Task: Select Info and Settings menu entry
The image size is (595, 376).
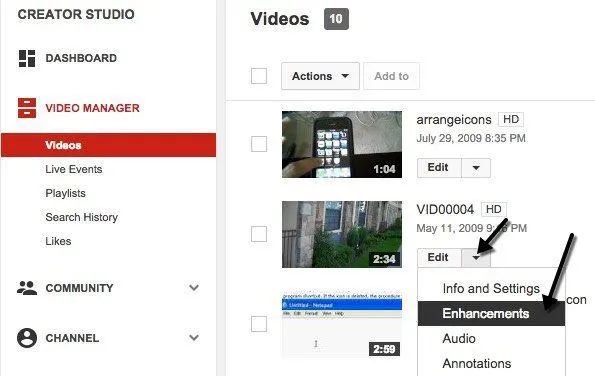Action: pyautogui.click(x=491, y=289)
